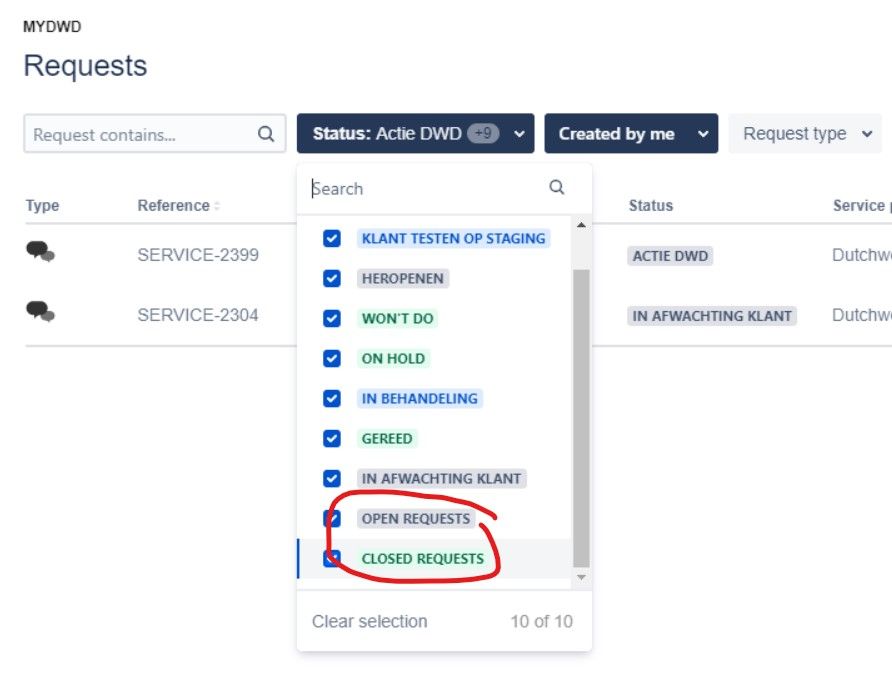Image resolution: width=892 pixels, height=686 pixels.
Task: Uncheck the On Hold status checkbox
Action: coord(332,358)
